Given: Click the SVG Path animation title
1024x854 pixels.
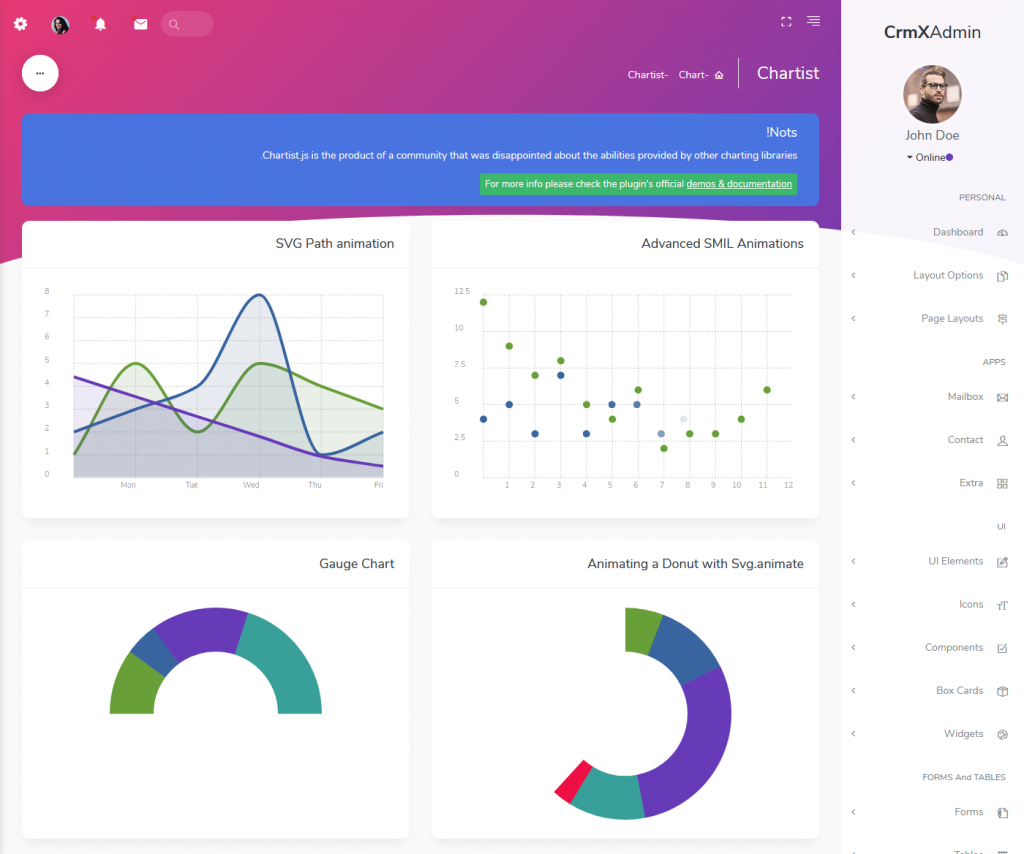Looking at the screenshot, I should tap(334, 244).
